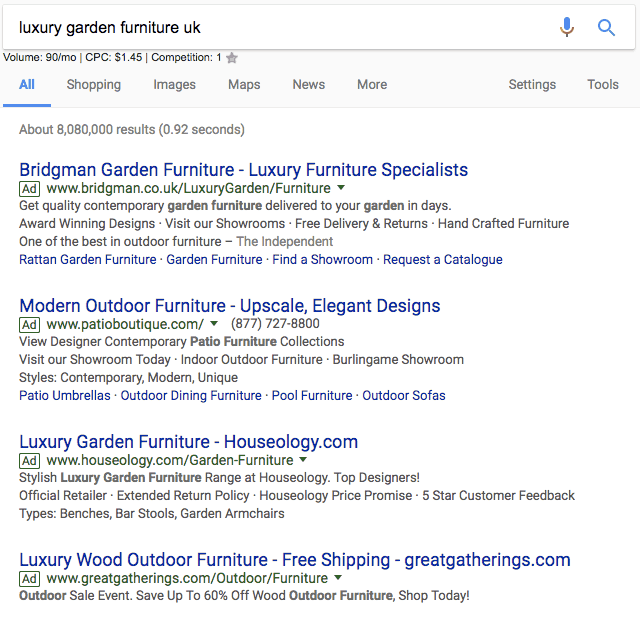640x622 pixels.
Task: Open dropdown arrow beside patioboutique.com URL
Action: [x=214, y=324]
